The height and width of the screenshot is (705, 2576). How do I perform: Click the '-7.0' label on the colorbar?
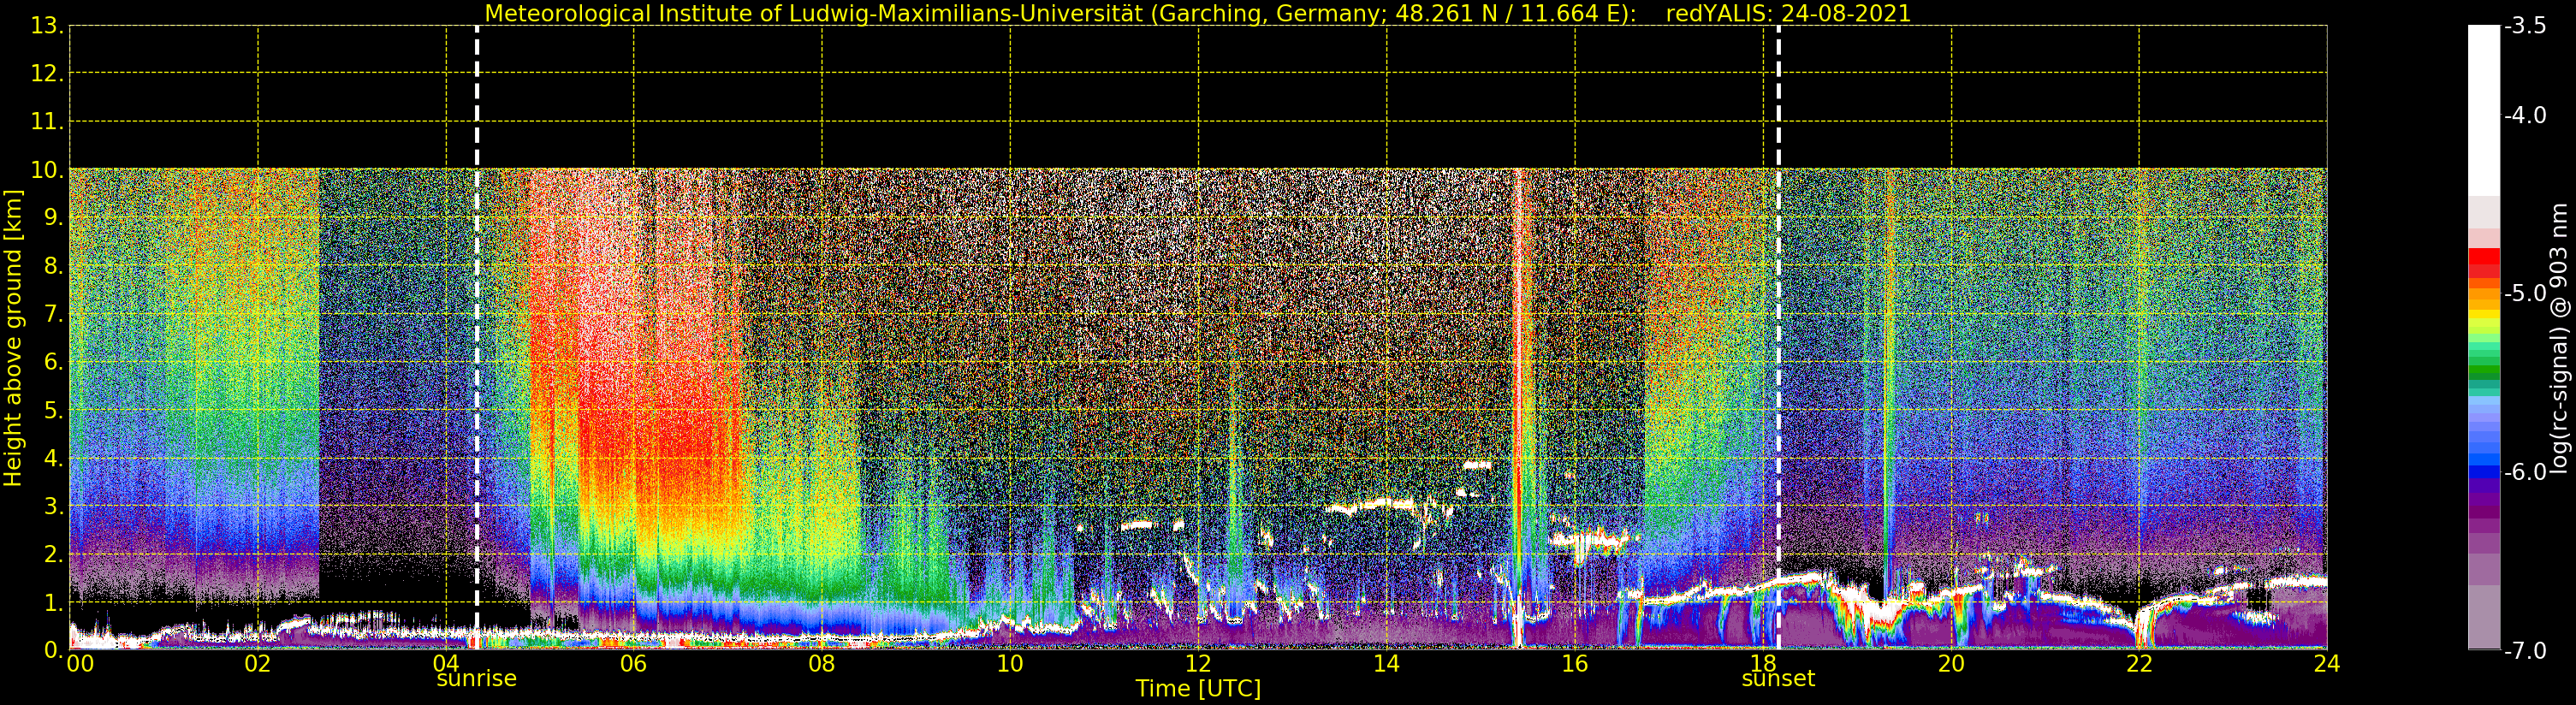tap(2525, 650)
